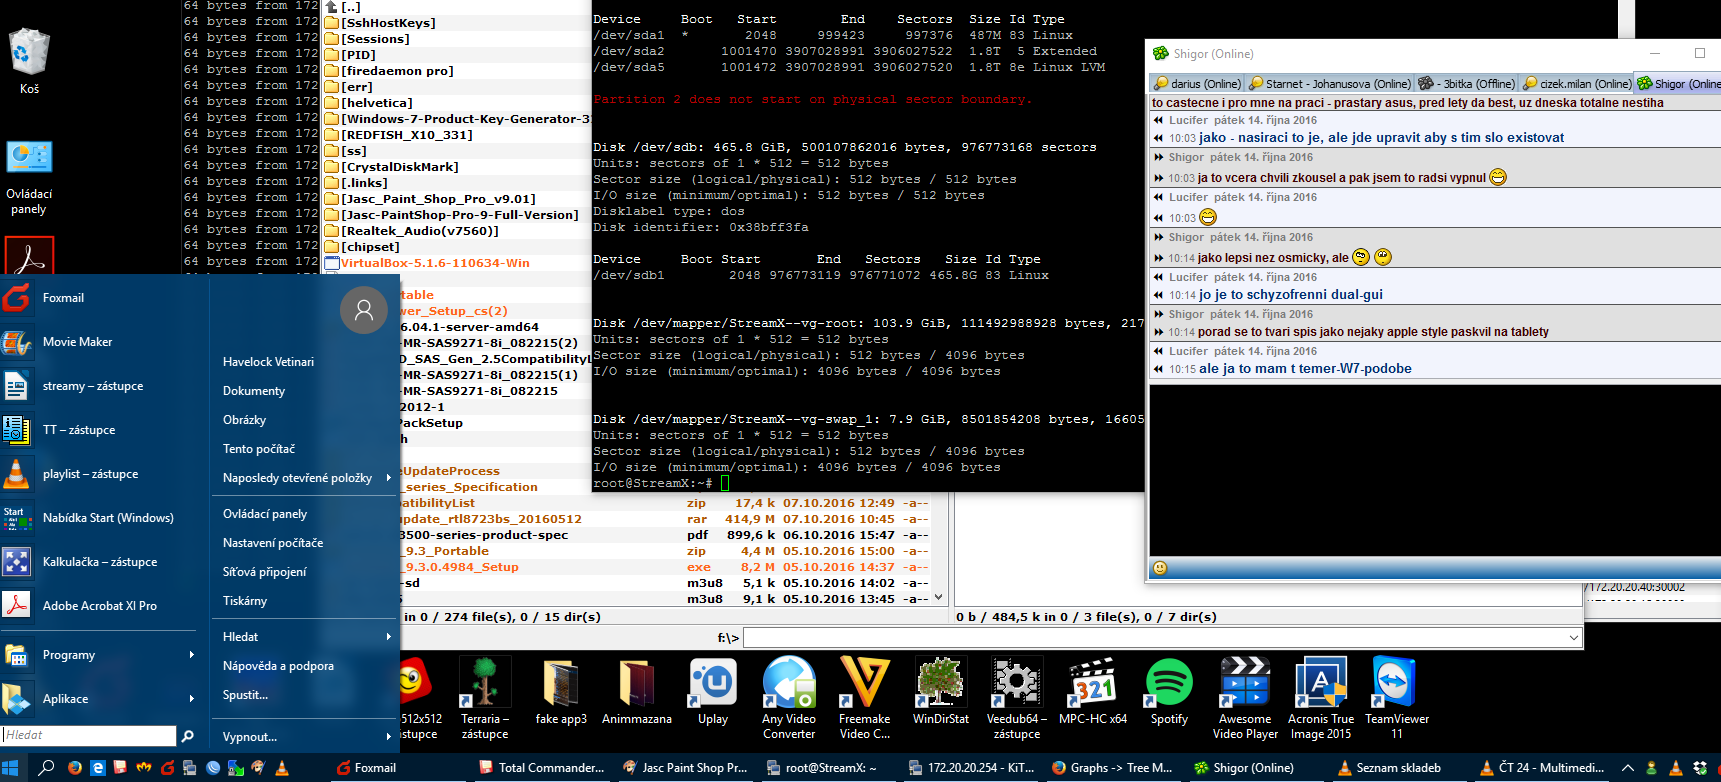Click the user avatar in start menu

364,310
